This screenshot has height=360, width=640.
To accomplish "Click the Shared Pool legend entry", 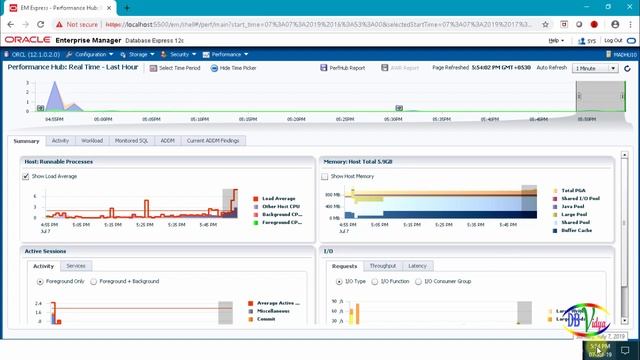I will [576, 222].
